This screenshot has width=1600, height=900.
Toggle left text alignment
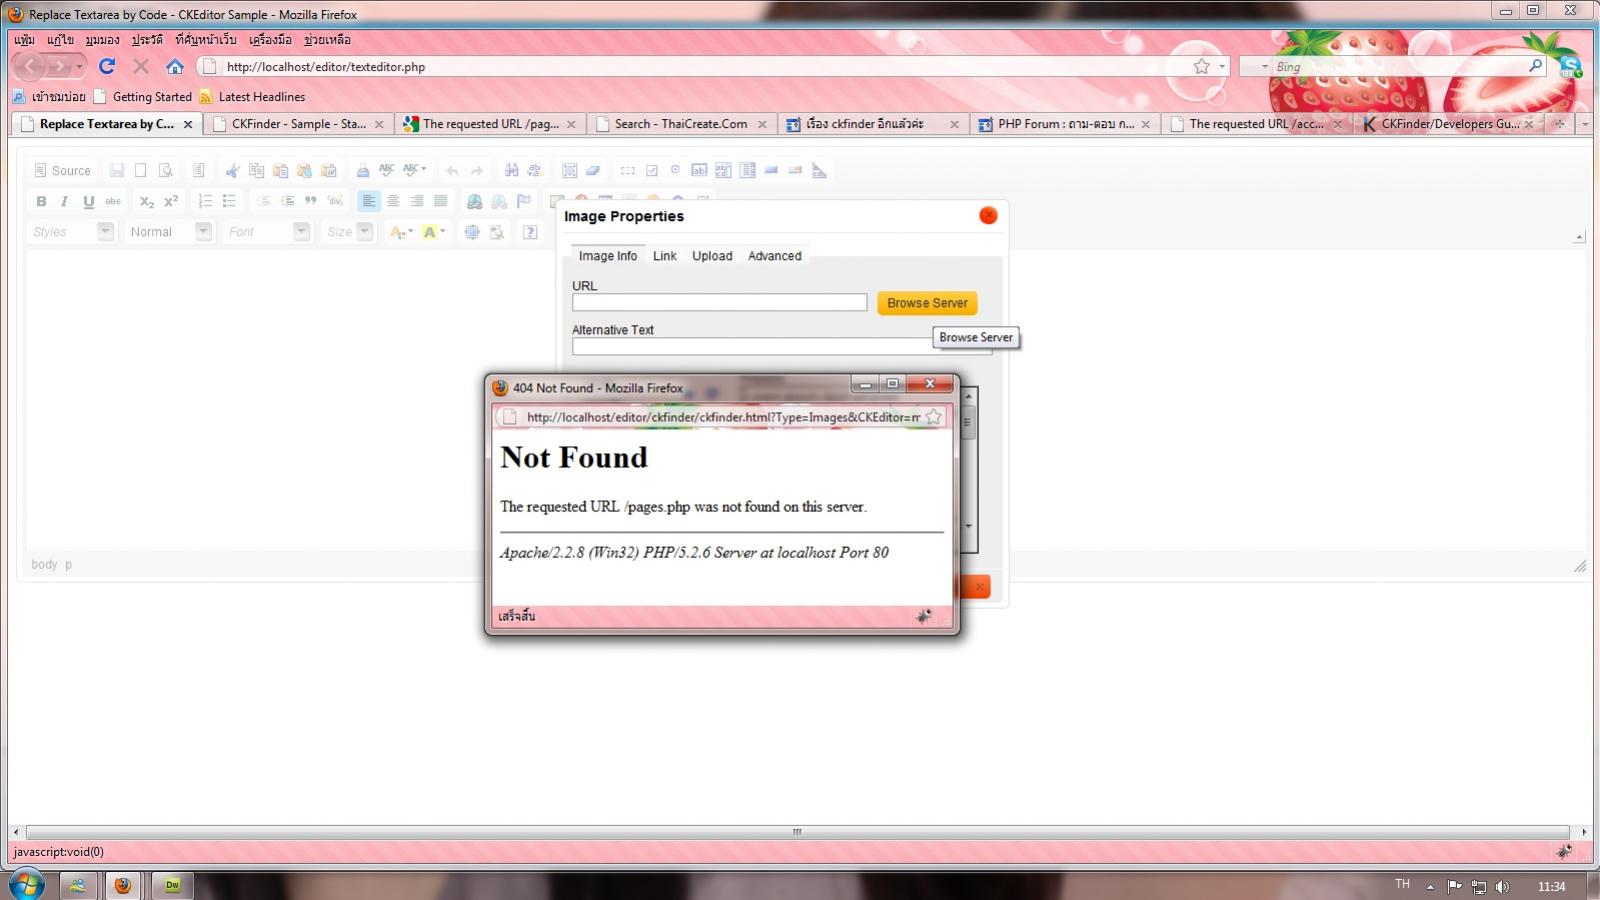point(369,201)
